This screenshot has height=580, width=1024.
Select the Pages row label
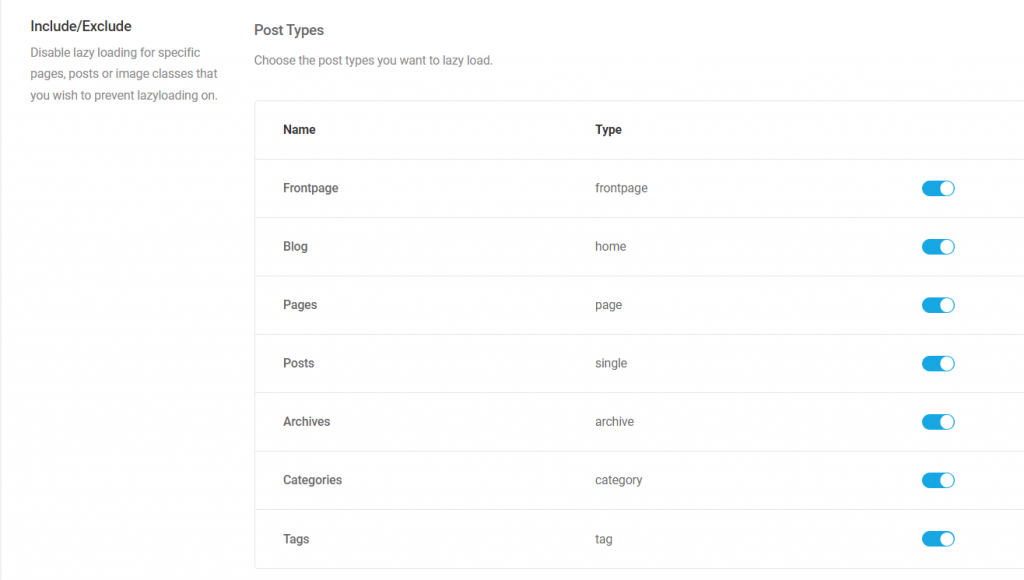coord(300,305)
